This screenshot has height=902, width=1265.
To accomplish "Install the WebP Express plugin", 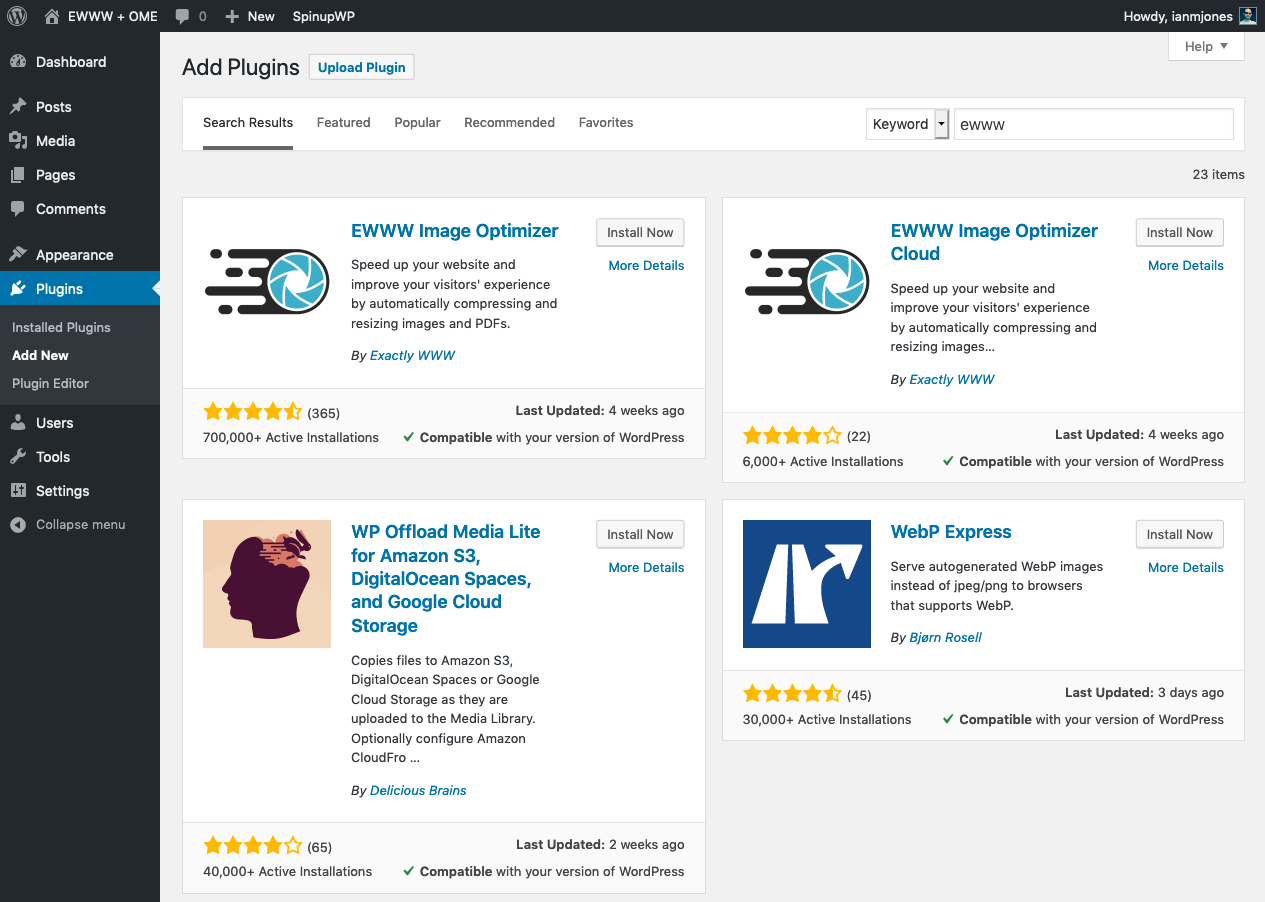I will [x=1180, y=534].
